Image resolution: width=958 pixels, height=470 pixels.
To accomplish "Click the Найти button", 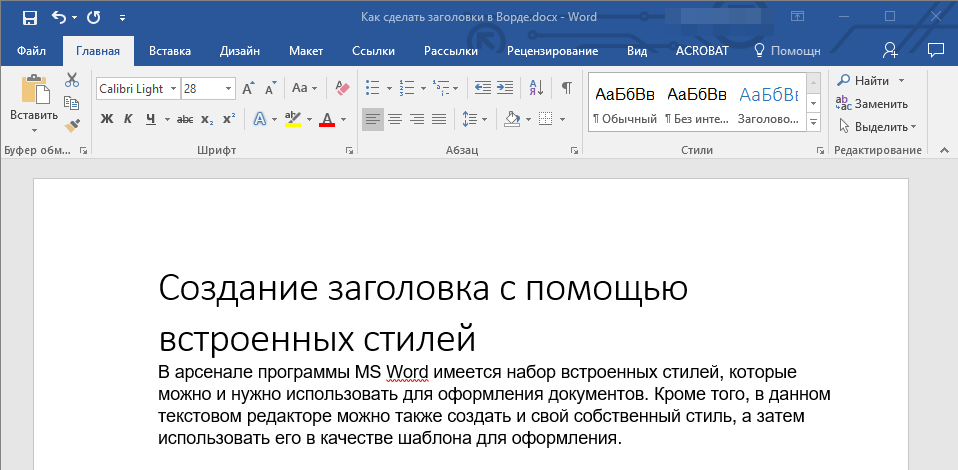I will [871, 80].
